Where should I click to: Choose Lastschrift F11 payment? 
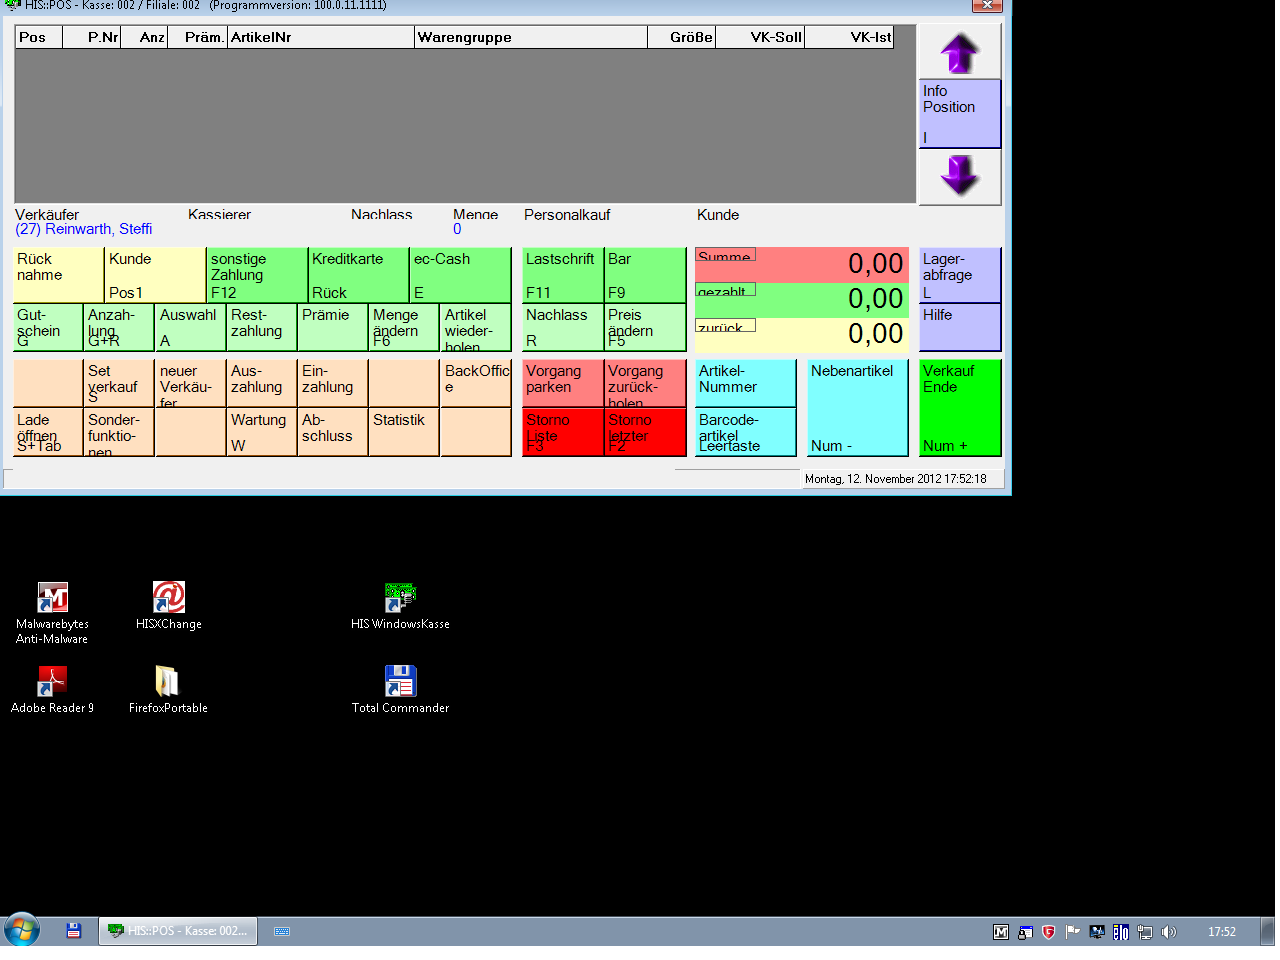tap(563, 275)
